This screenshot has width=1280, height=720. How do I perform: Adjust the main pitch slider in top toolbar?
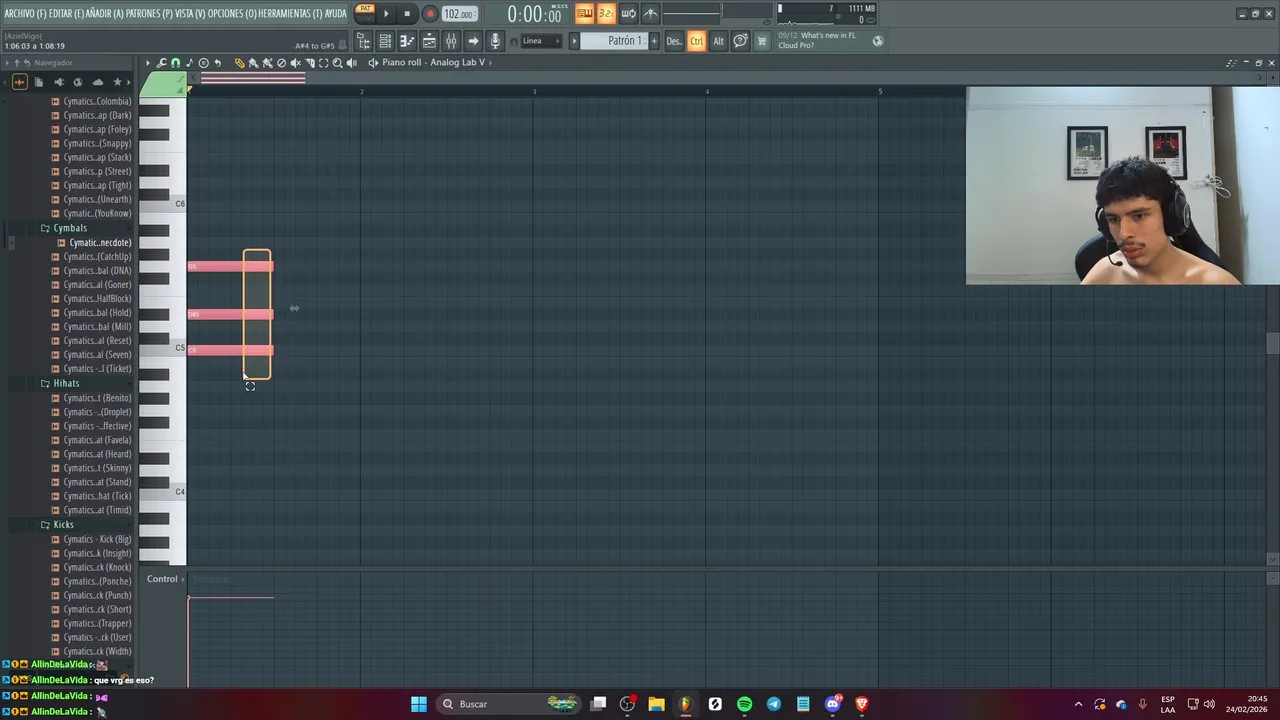[746, 12]
